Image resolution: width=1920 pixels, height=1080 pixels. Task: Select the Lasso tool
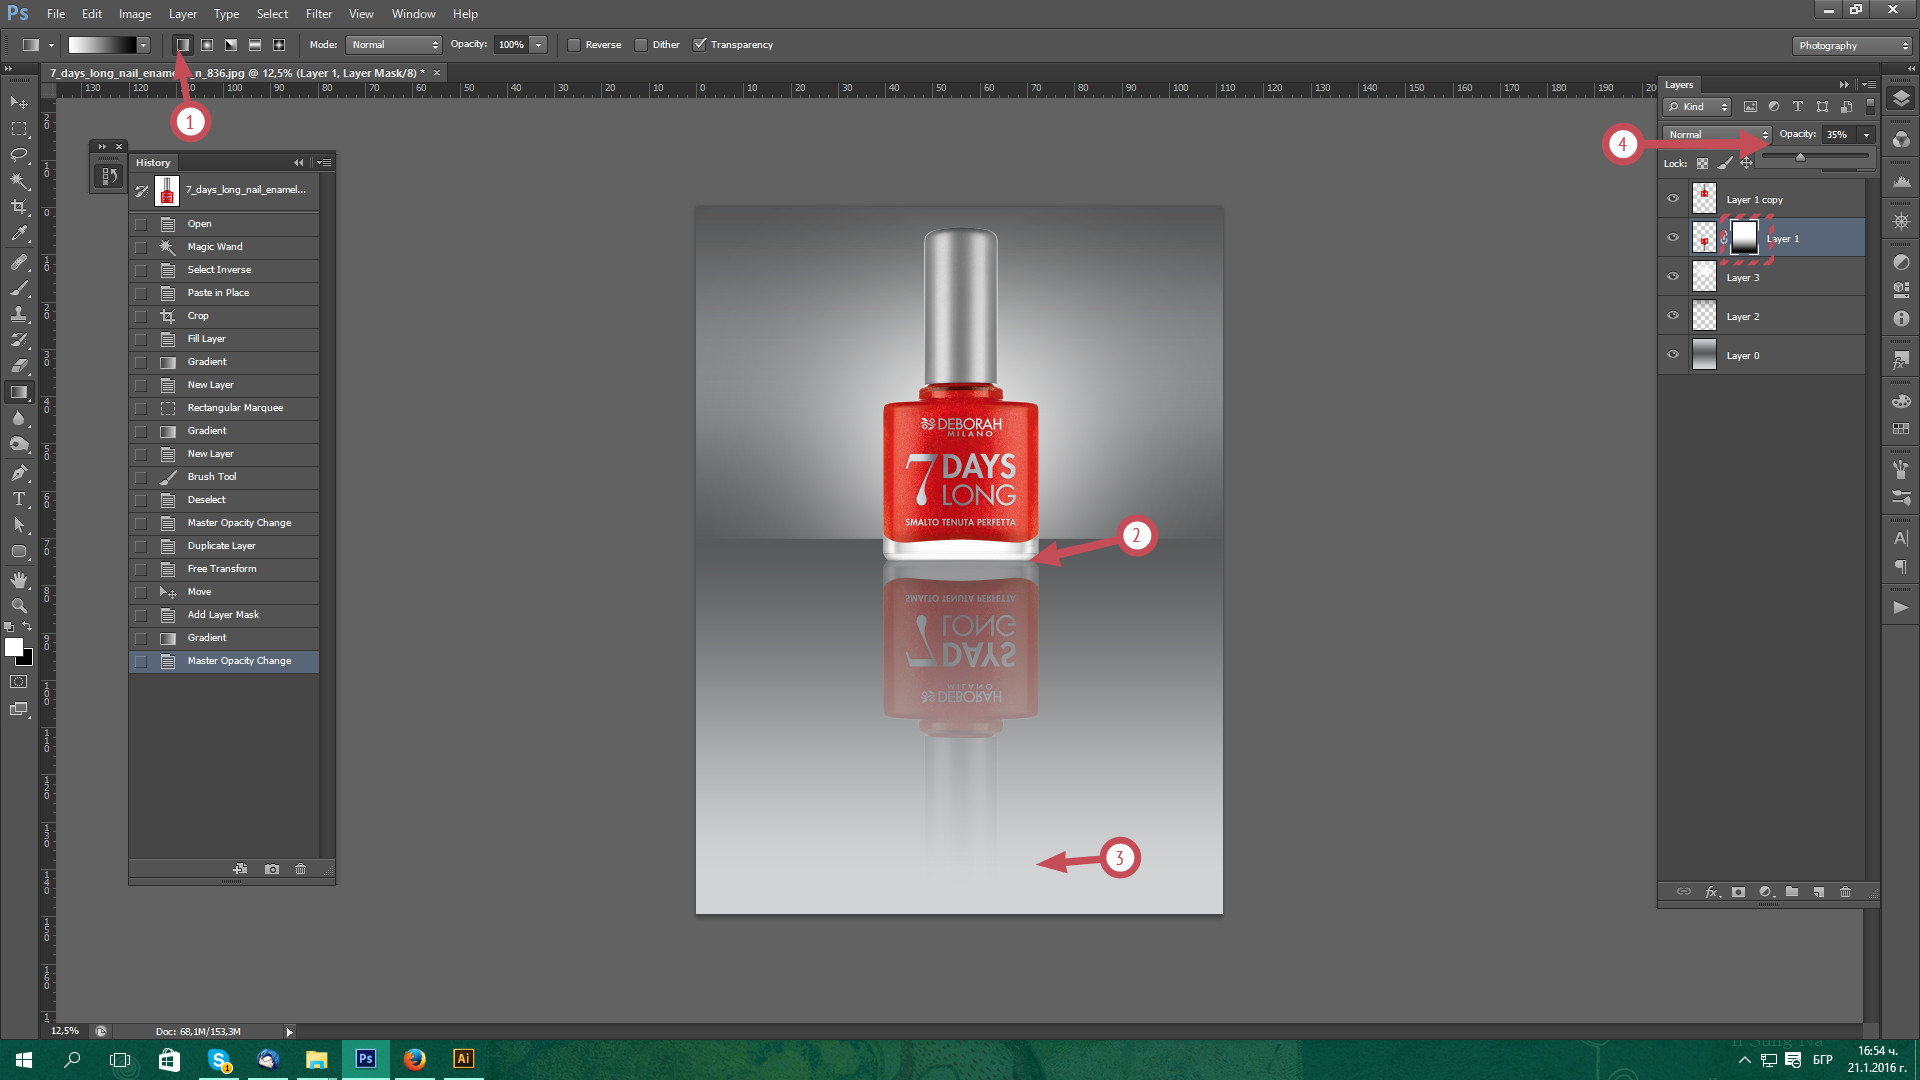click(x=19, y=155)
